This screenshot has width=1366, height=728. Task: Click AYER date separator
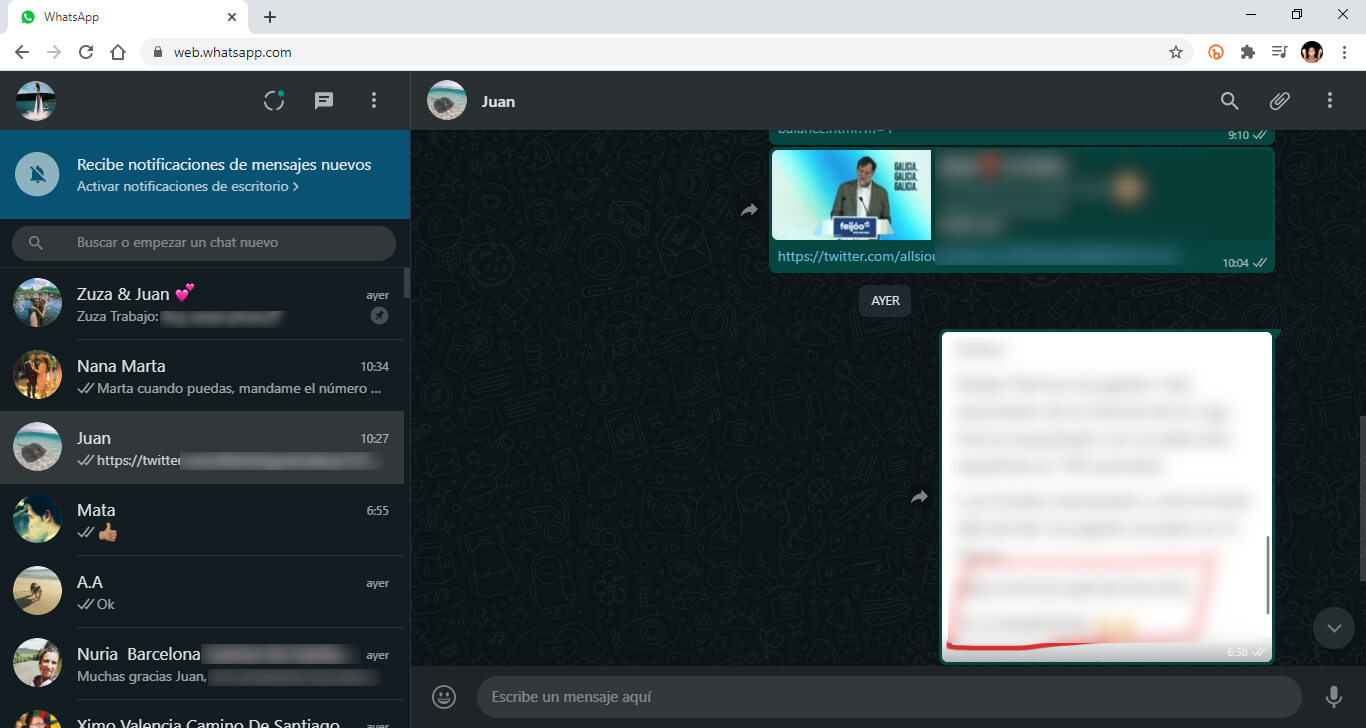(885, 300)
